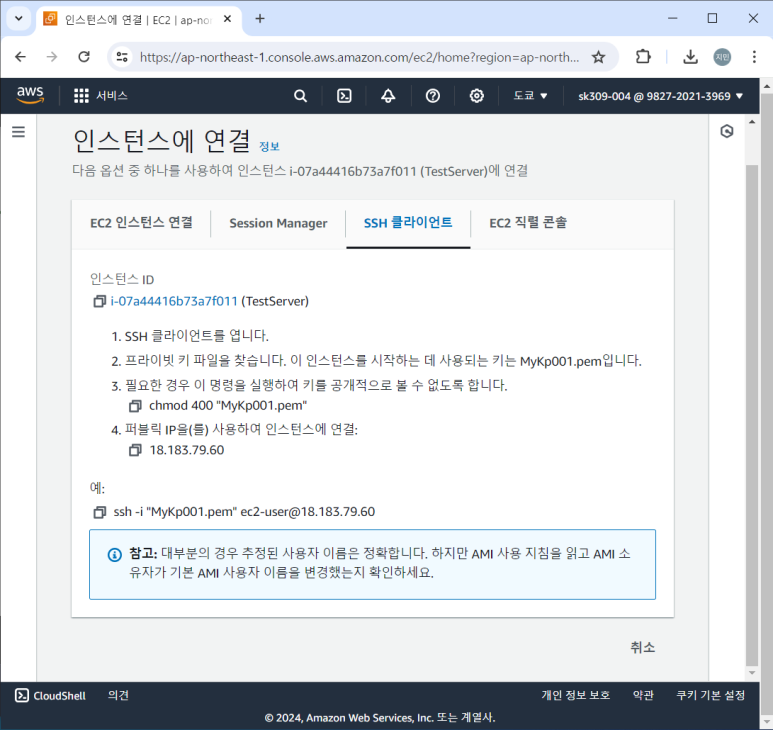Copy the ssh -i example command
773x730 pixels.
100,512
